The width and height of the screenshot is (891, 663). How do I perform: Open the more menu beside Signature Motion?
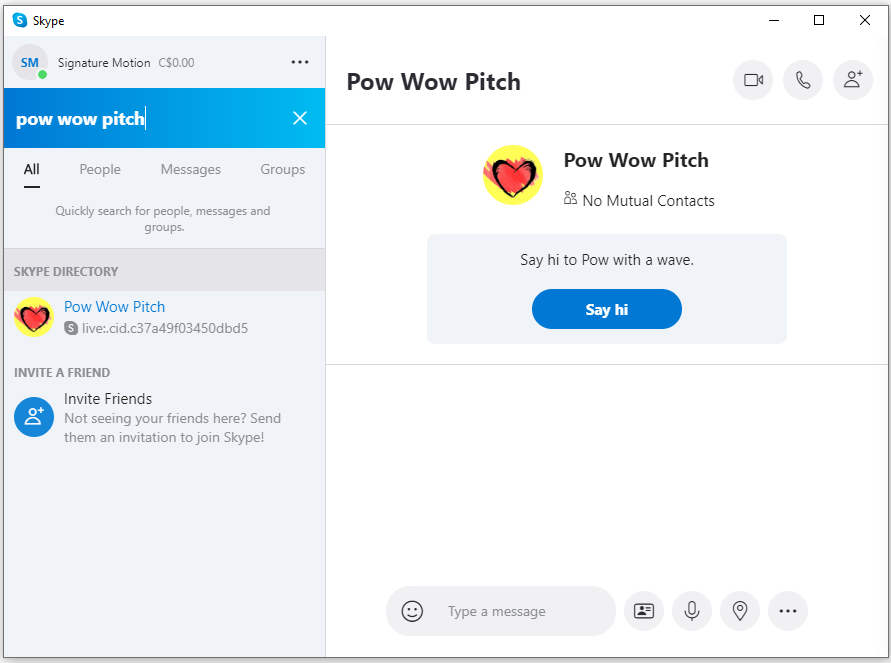[x=300, y=62]
